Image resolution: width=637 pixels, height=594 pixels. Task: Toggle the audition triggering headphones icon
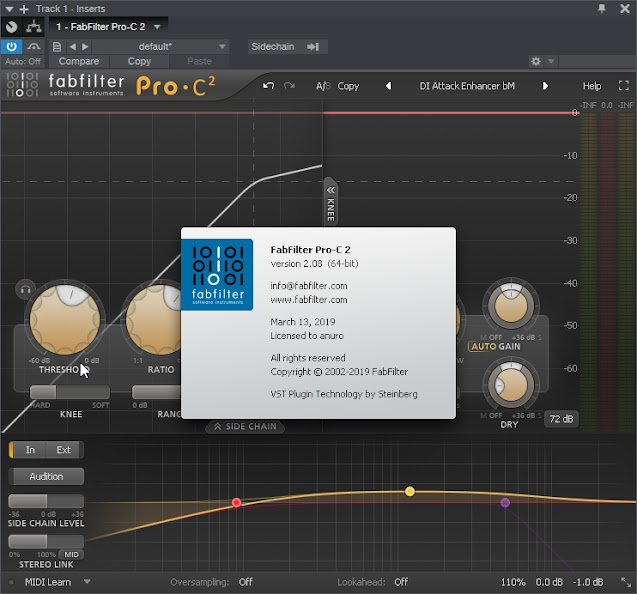[x=25, y=290]
